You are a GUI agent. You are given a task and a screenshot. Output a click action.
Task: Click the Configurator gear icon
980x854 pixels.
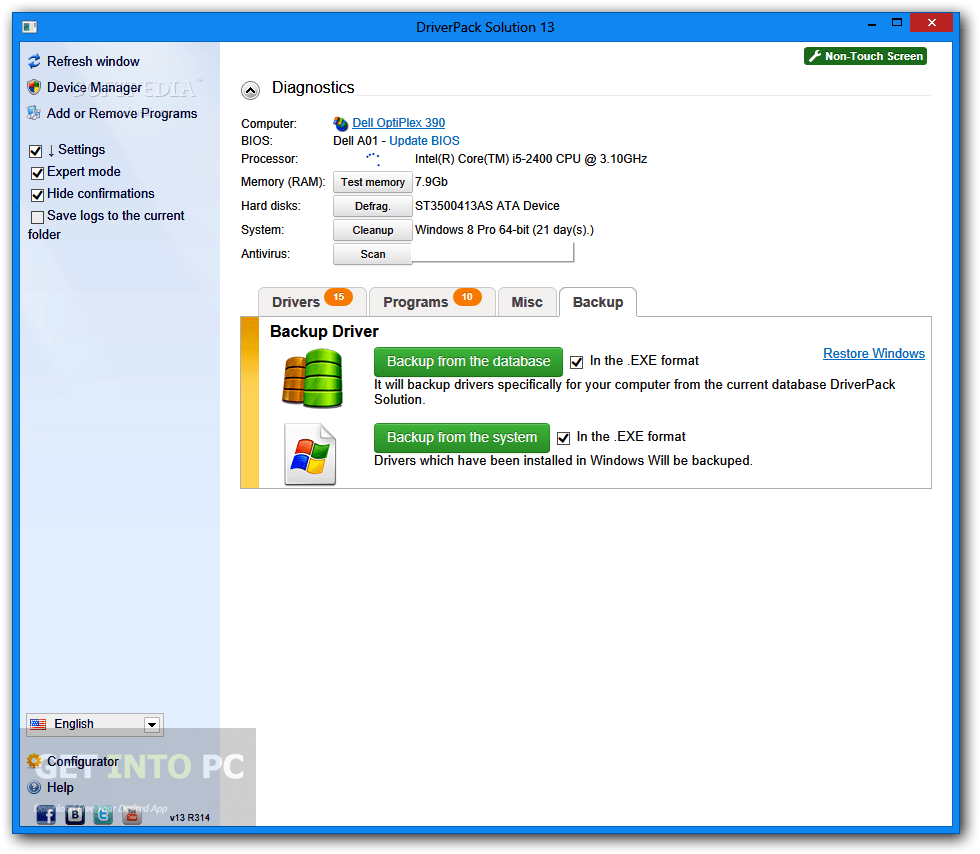[x=33, y=761]
